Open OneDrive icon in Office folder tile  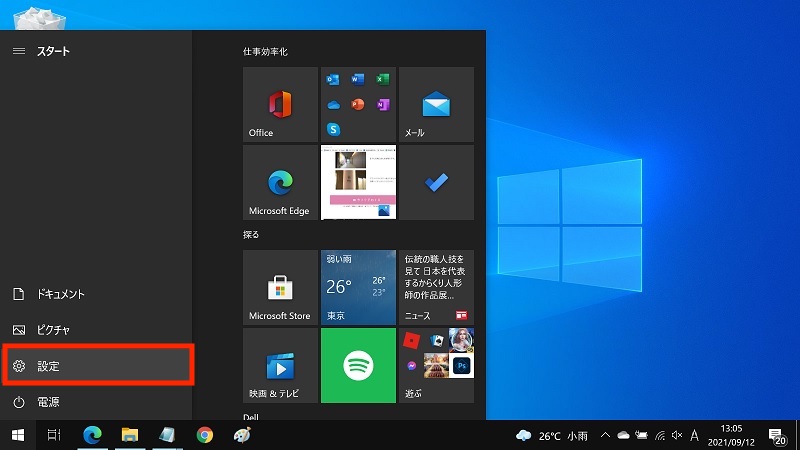click(333, 105)
